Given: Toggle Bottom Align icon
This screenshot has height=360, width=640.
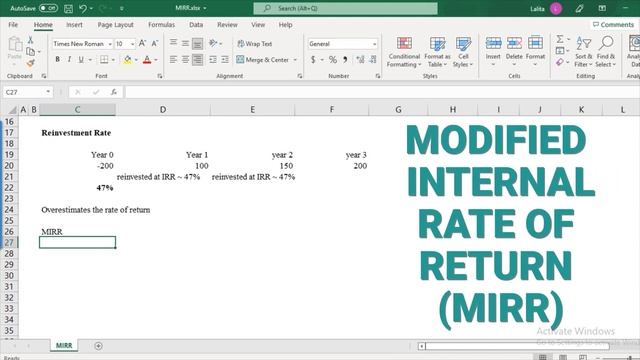Looking at the screenshot, I should 198,43.
